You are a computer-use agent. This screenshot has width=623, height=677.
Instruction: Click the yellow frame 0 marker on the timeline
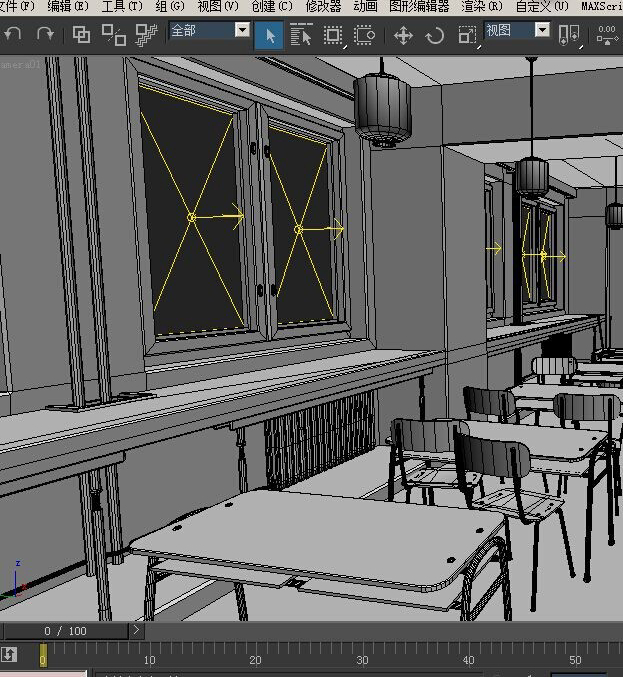(43, 655)
